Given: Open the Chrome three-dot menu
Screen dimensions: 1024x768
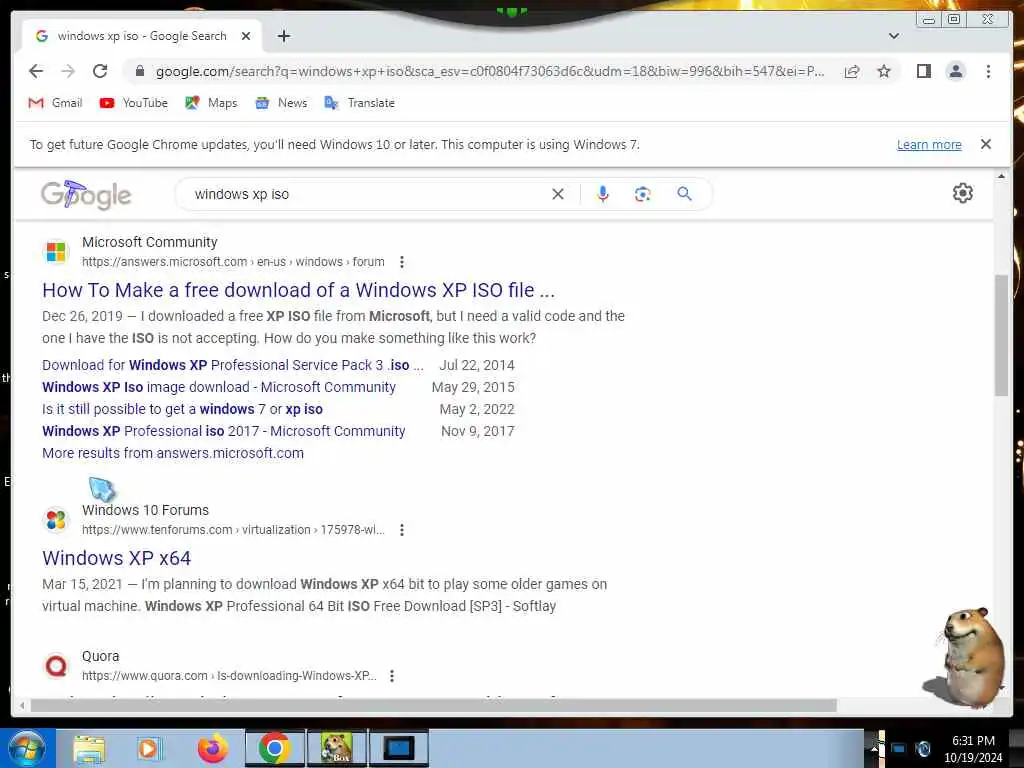Looking at the screenshot, I should pos(988,71).
